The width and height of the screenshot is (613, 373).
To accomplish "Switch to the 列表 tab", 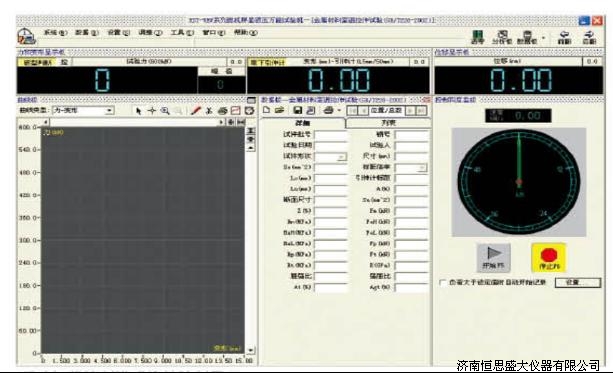I will coord(388,123).
